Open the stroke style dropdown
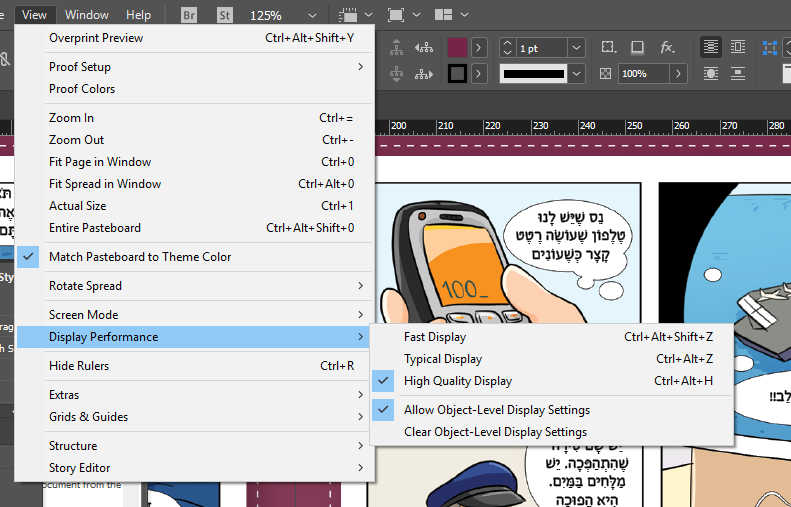791x507 pixels. coord(576,74)
